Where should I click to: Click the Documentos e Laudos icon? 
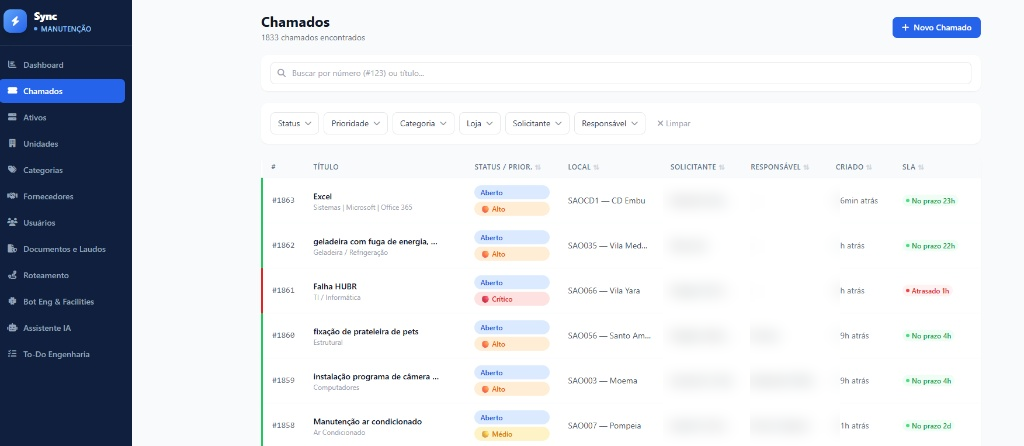click(12, 249)
